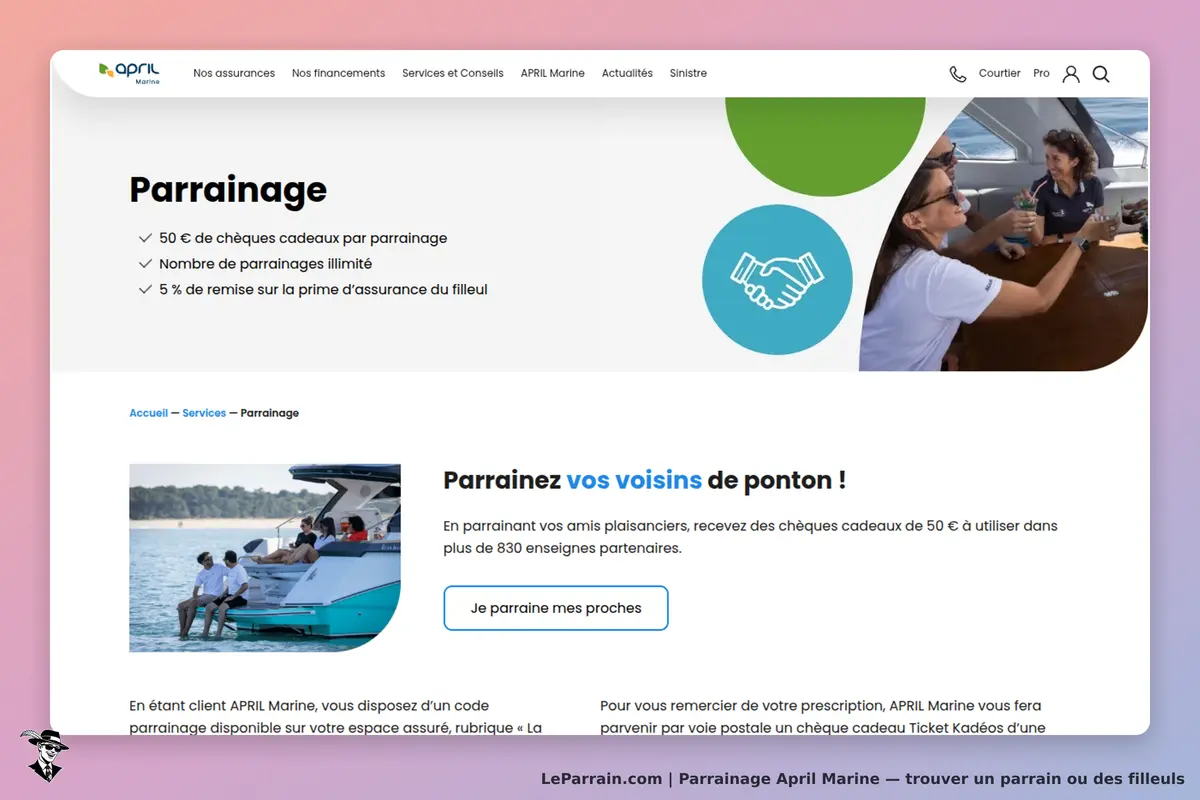Click the 'plus de 830 enseignes partenaires' text
This screenshot has height=800, width=1200.
coord(562,548)
